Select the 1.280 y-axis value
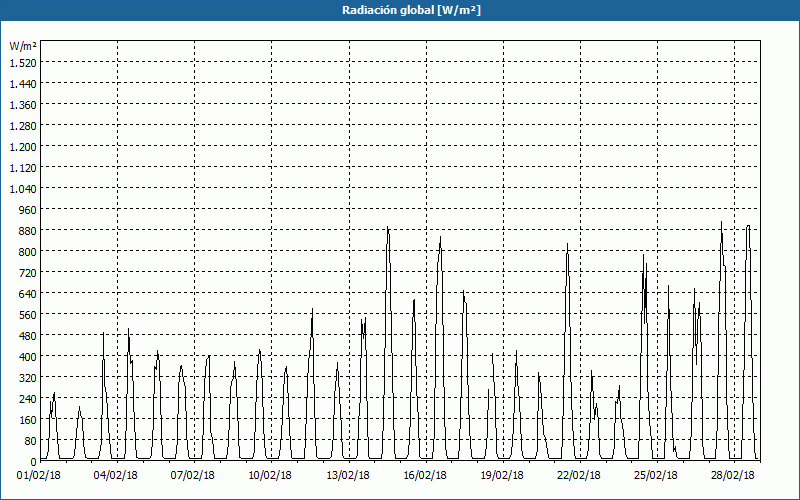Screen dimensions: 800x500 pos(23,126)
